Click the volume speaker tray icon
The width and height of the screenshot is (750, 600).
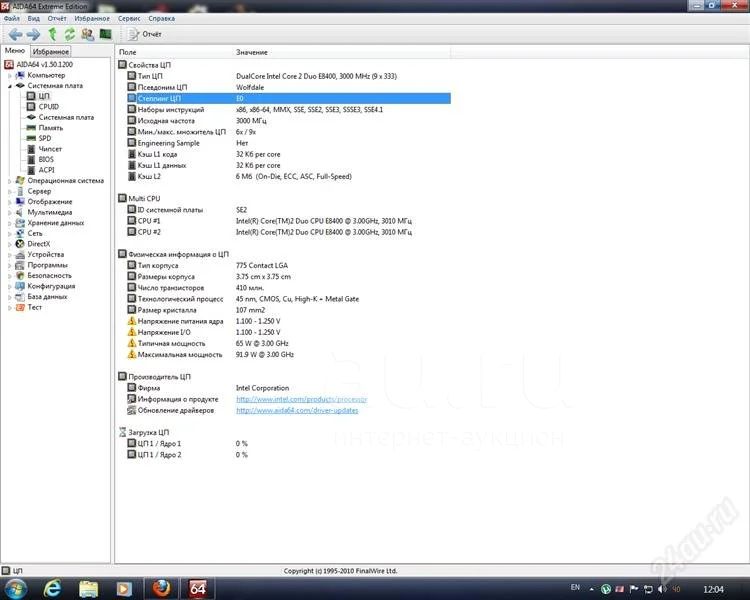(662, 589)
